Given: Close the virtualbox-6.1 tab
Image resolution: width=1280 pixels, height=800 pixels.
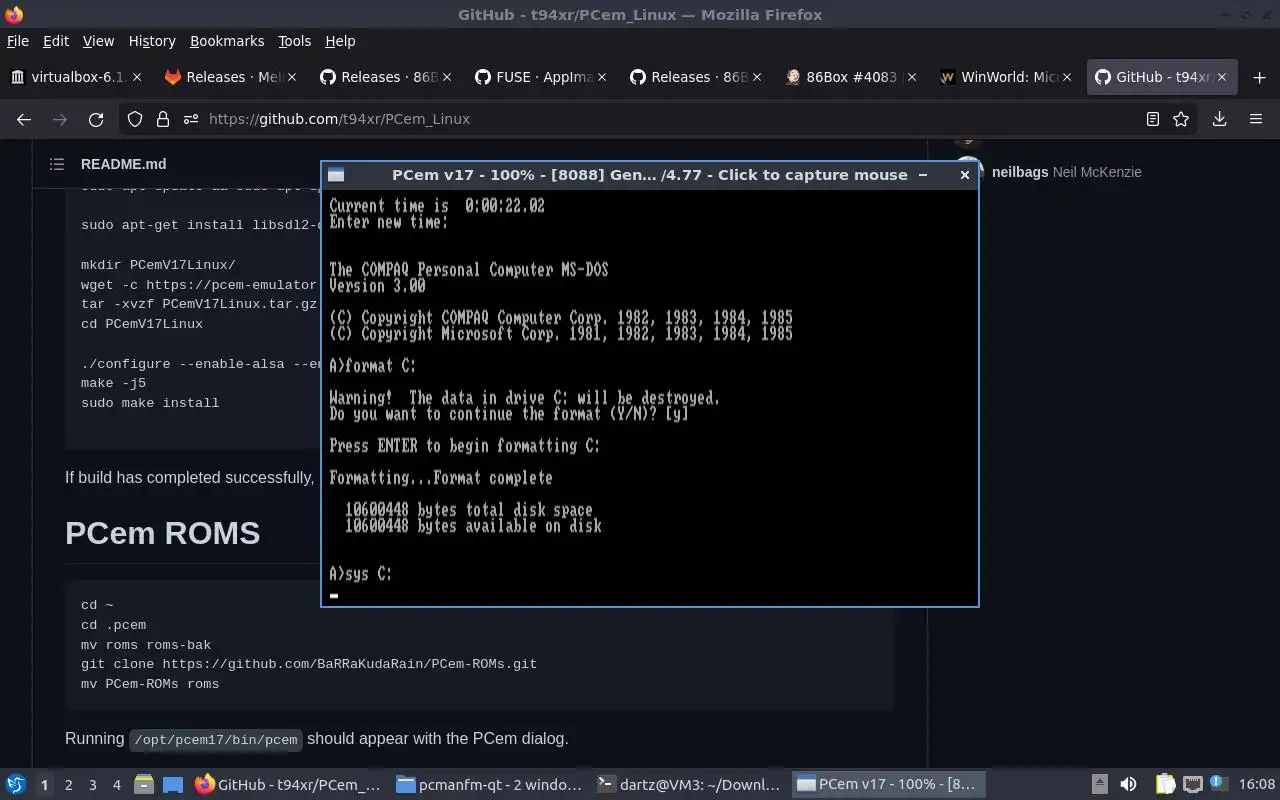Looking at the screenshot, I should 137,77.
